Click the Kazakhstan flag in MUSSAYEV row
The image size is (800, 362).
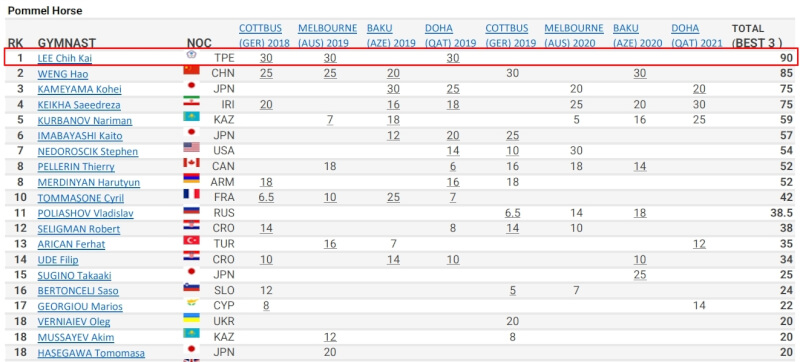tap(191, 333)
